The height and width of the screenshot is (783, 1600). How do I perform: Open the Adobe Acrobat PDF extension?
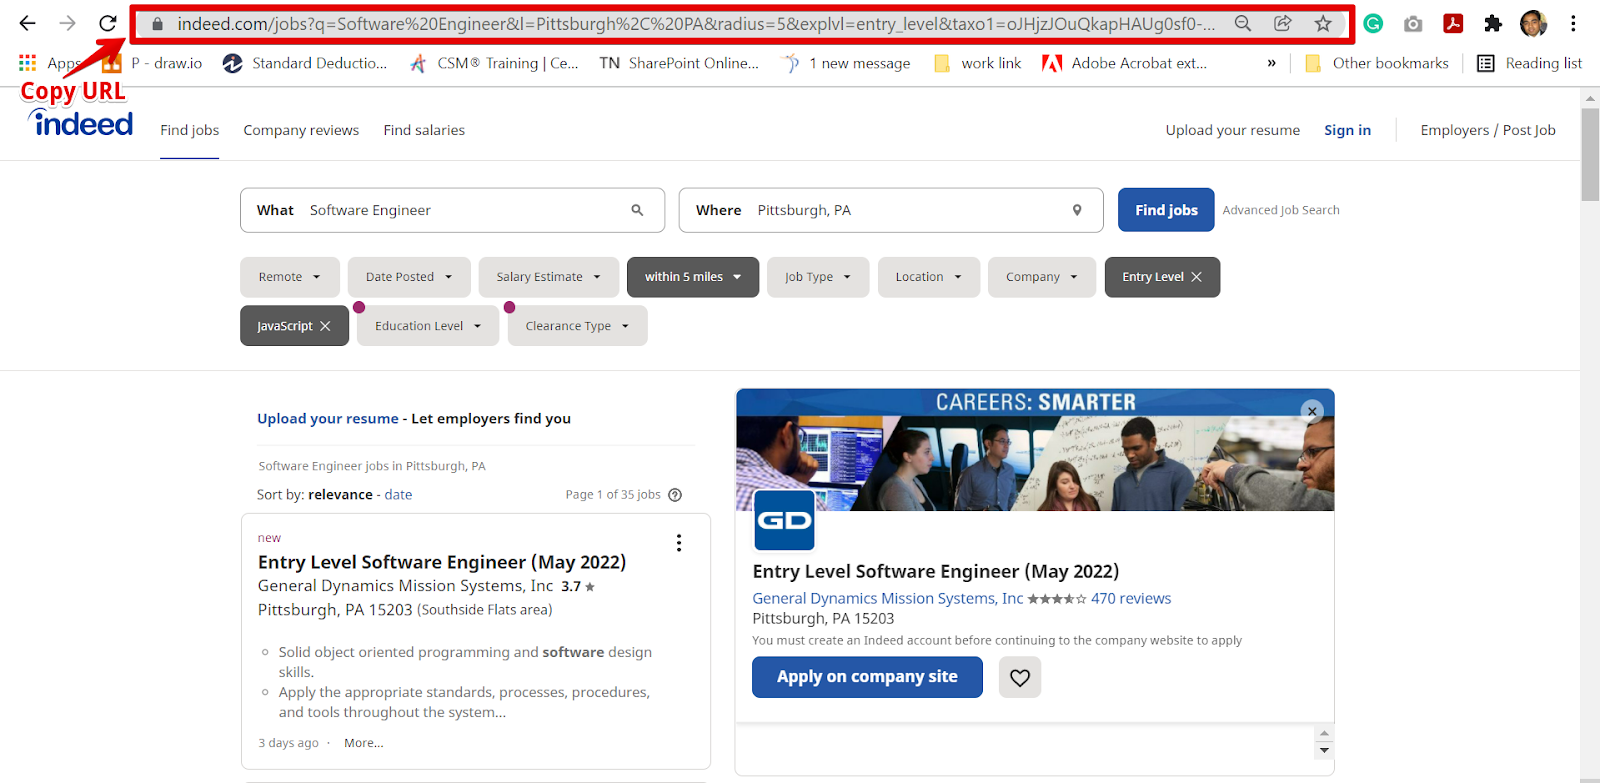[1453, 23]
